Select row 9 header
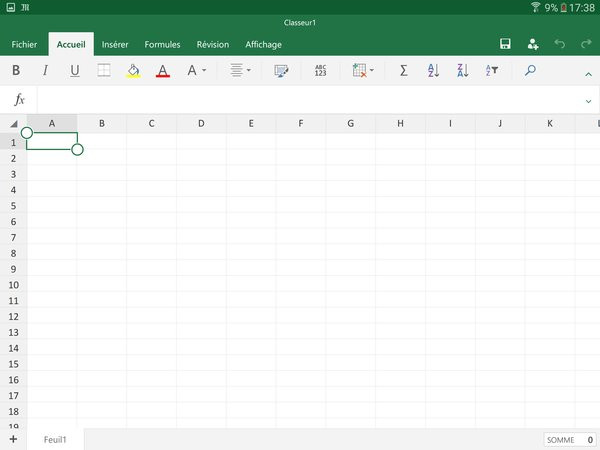Screen dimensions: 600x450 pyautogui.click(x=13, y=269)
